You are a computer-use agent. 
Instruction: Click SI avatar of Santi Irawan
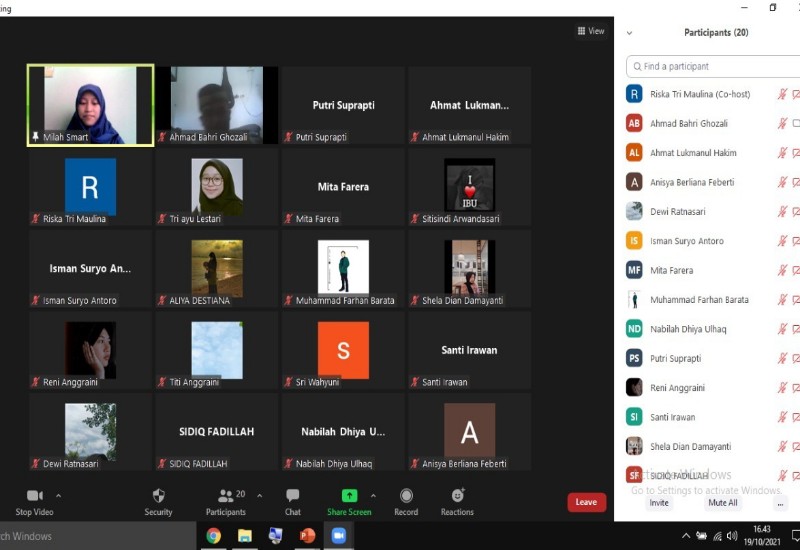[634, 417]
